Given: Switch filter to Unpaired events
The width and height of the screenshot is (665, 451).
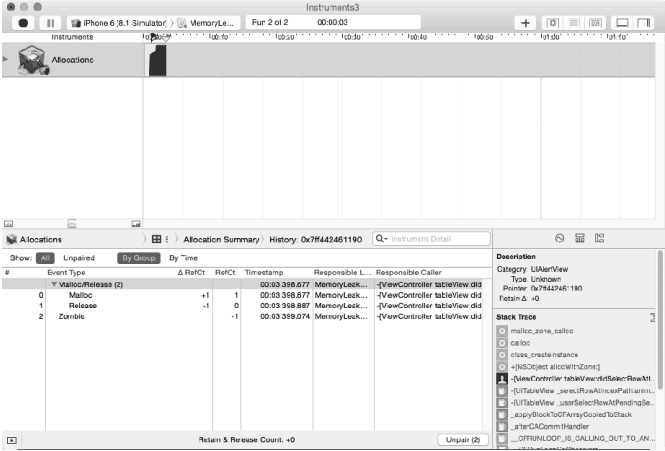Looking at the screenshot, I should point(79,257).
